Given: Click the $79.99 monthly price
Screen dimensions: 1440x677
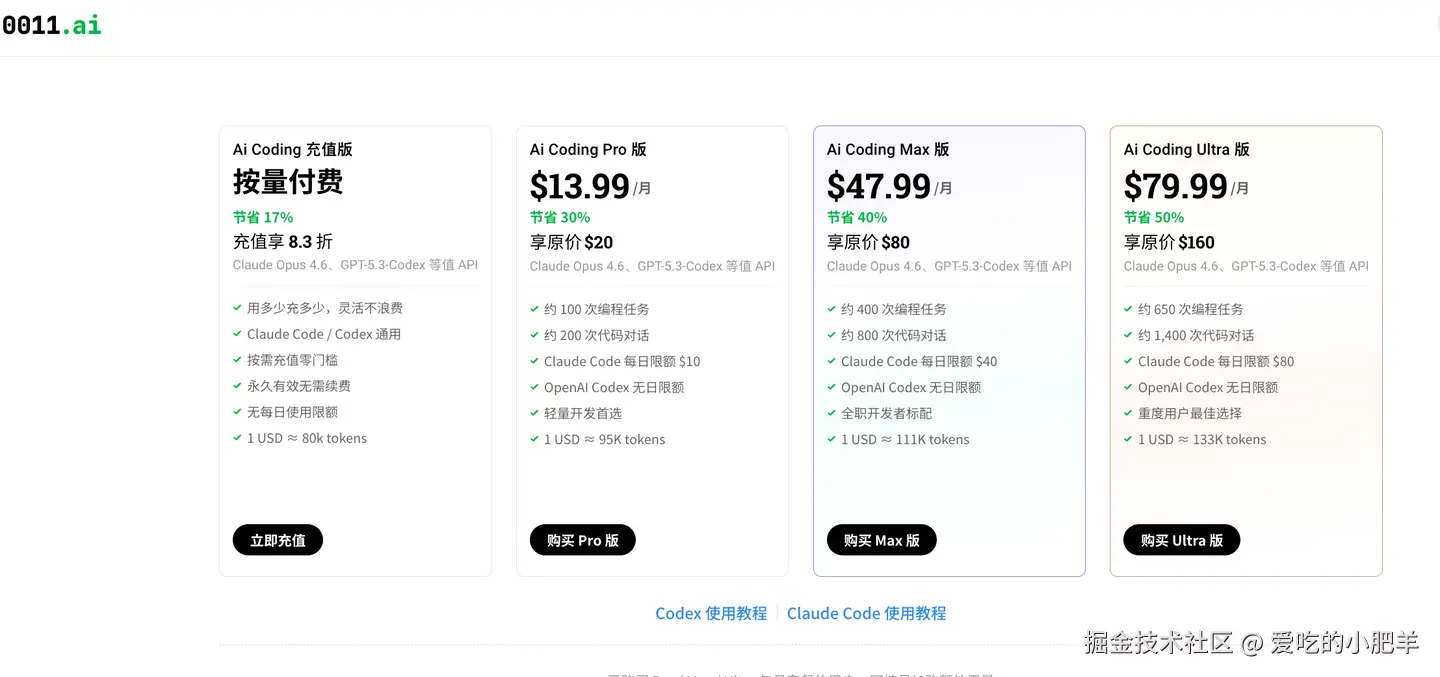Looking at the screenshot, I should (1175, 186).
